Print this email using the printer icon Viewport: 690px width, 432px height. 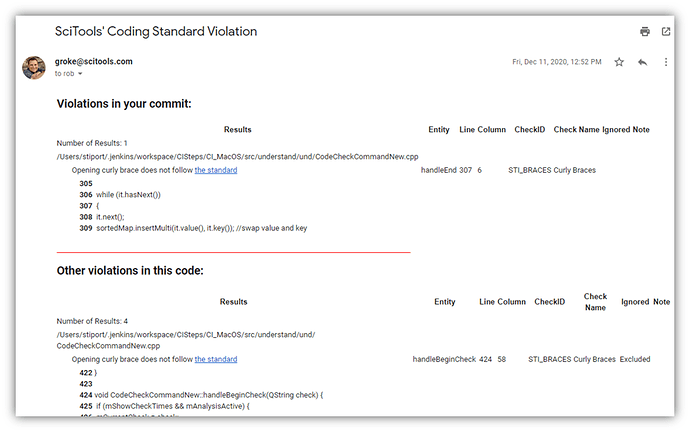pos(645,31)
